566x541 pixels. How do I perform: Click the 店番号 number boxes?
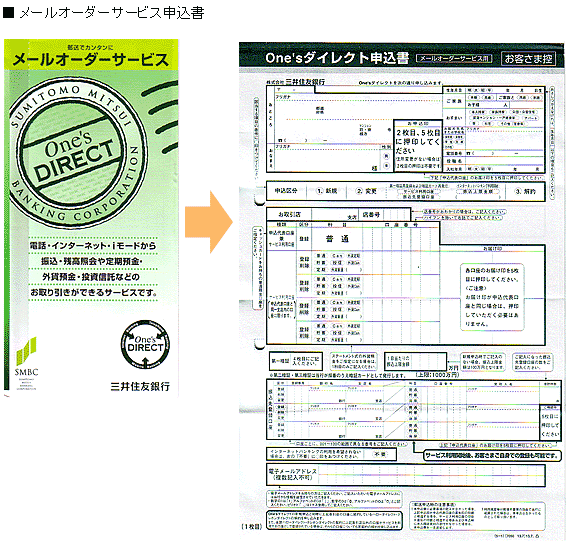[x=396, y=214]
